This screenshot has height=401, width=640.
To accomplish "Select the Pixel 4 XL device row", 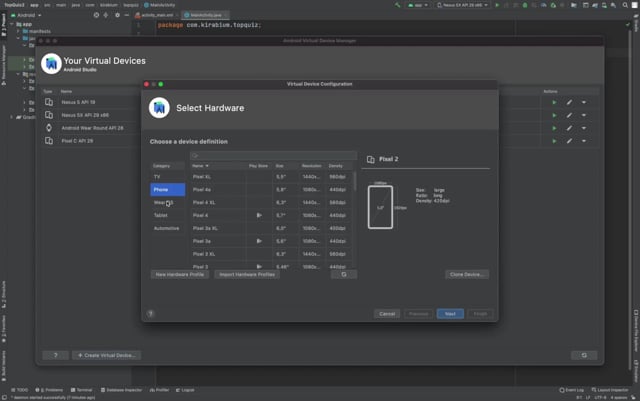I will coord(271,203).
